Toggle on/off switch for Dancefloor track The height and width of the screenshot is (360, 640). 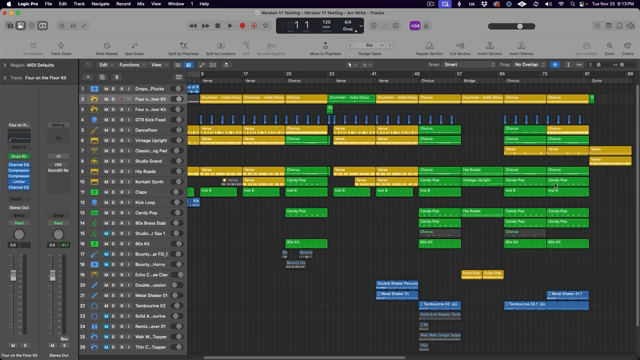[176, 130]
